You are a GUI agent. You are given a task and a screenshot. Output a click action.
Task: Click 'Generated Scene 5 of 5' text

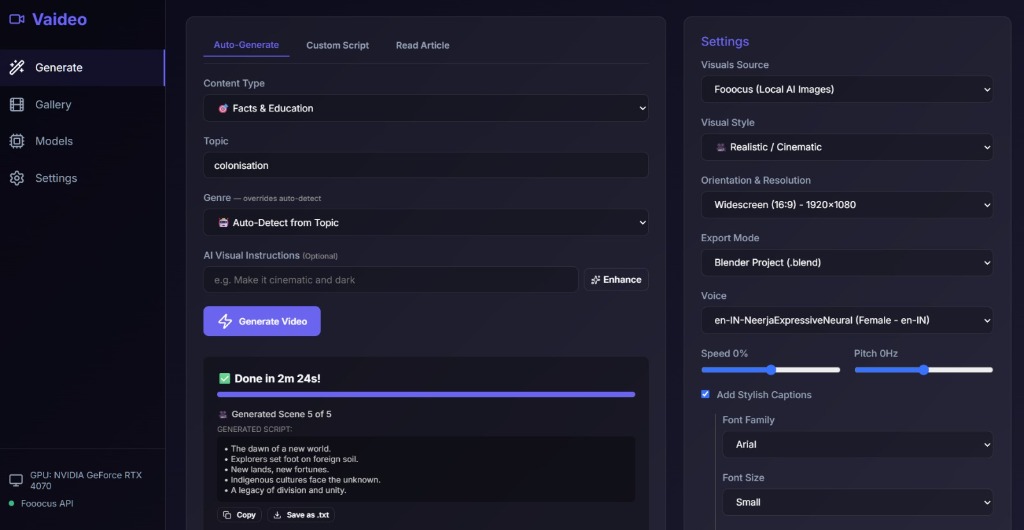click(281, 414)
